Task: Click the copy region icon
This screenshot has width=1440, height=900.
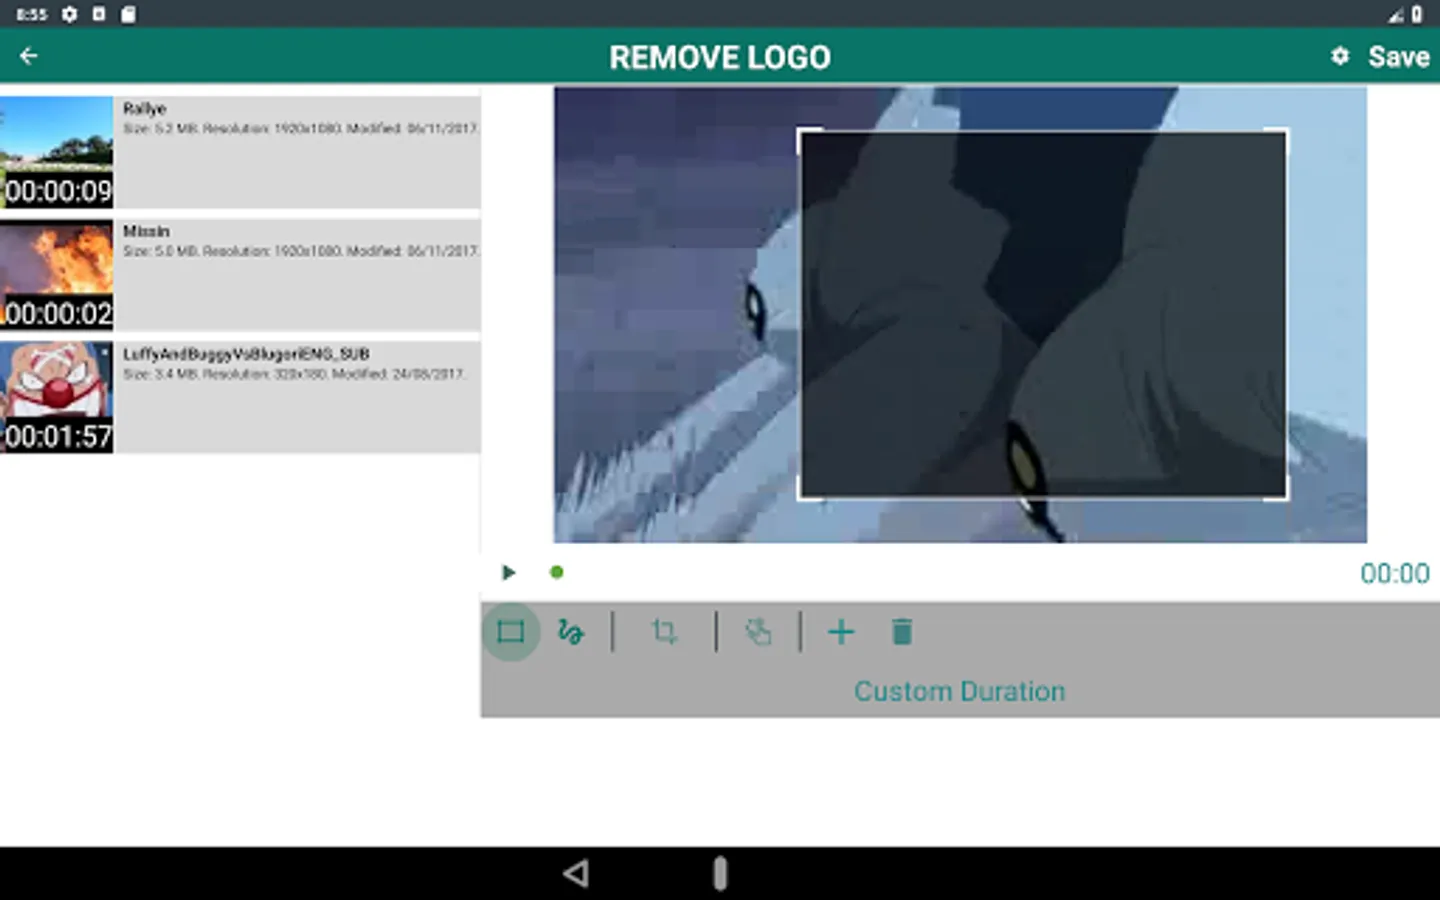Action: 758,632
